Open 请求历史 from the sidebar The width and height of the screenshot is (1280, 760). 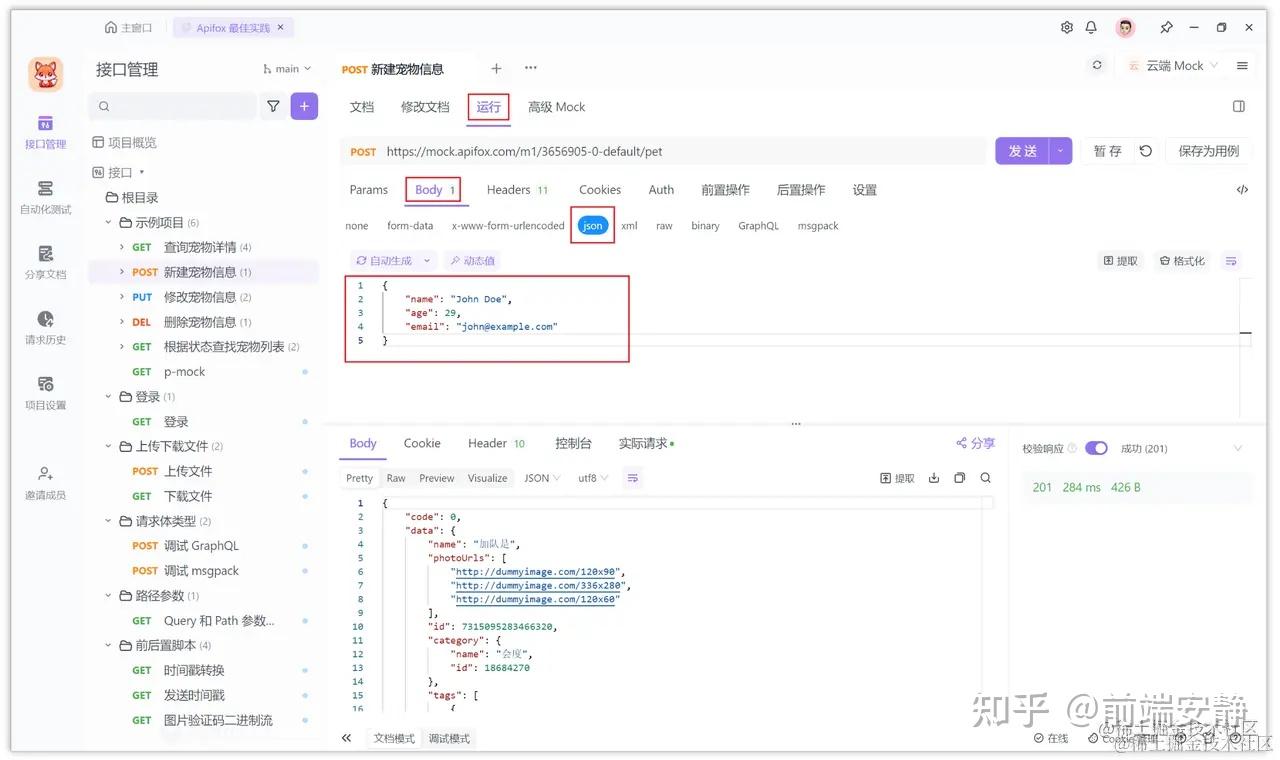point(45,328)
